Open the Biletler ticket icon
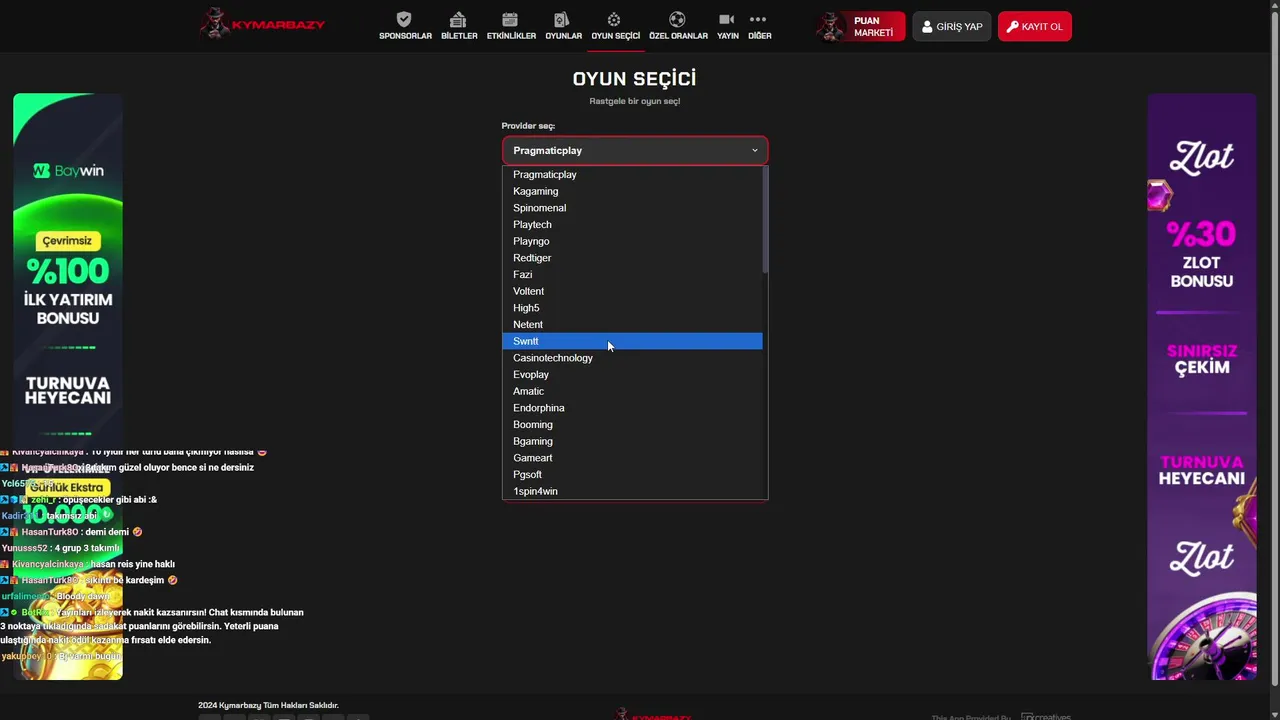1280x720 pixels. (458, 19)
